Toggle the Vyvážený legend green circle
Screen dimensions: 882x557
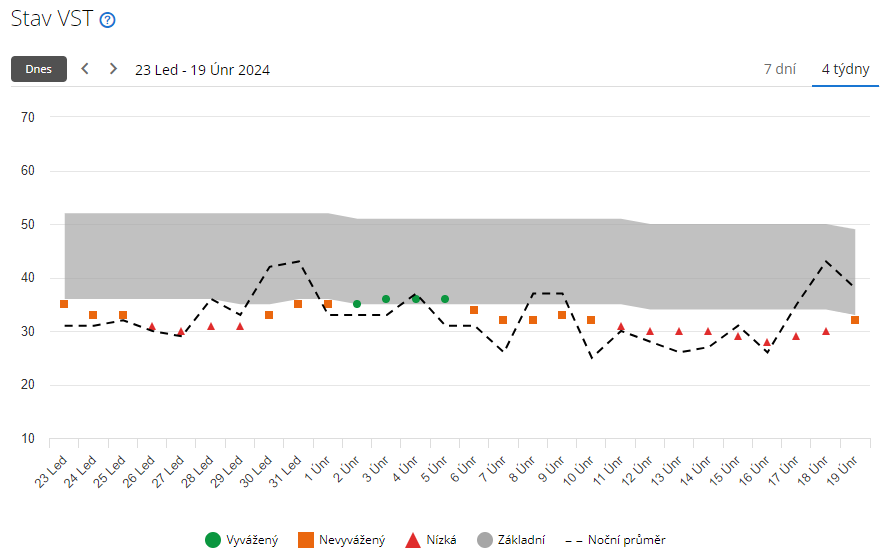click(x=213, y=540)
